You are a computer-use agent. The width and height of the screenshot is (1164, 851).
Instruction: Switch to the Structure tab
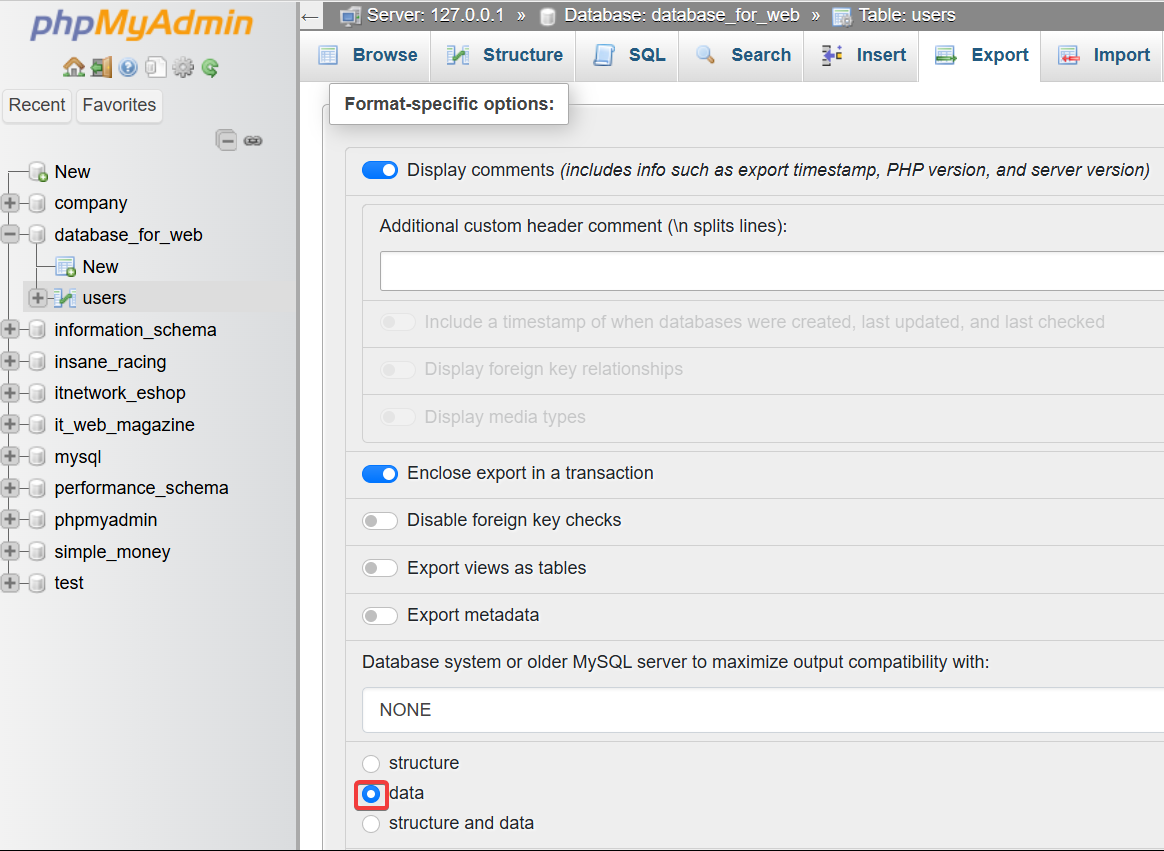(x=505, y=55)
